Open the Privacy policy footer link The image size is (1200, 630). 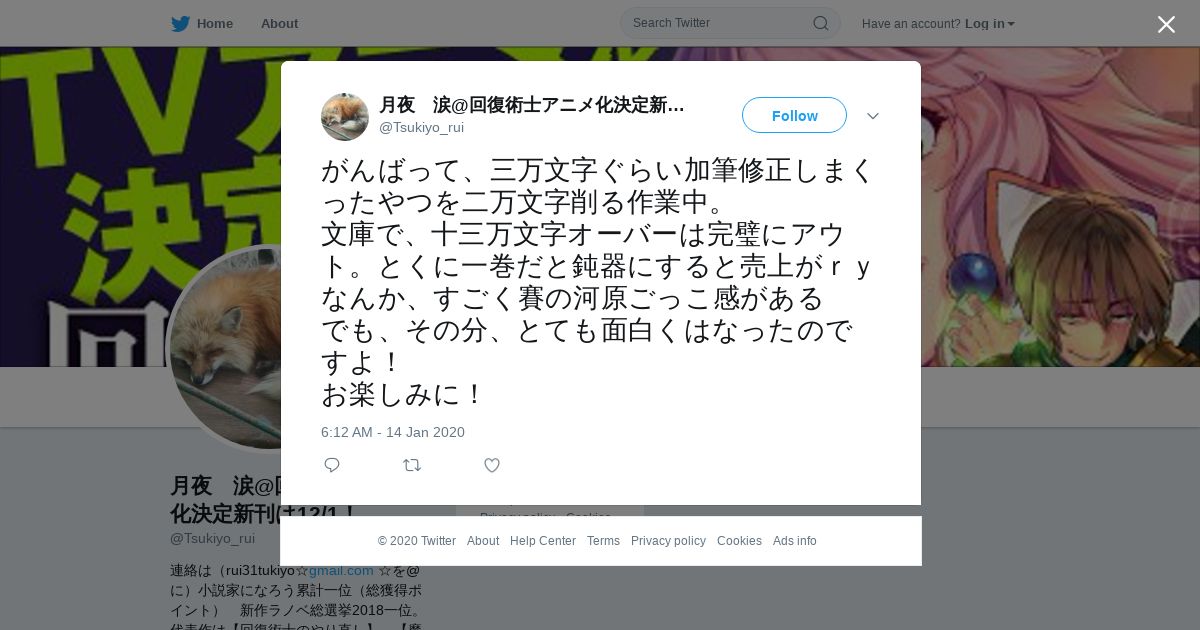(x=668, y=541)
